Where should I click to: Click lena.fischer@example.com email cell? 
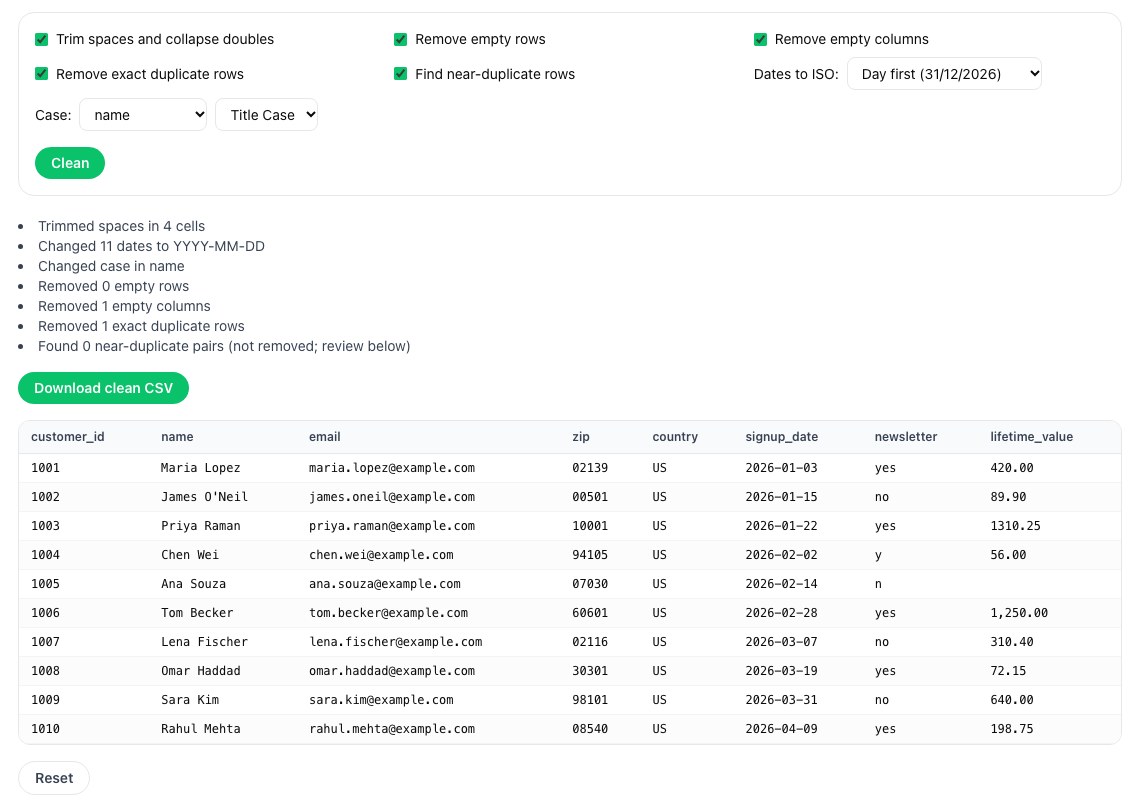tap(396, 642)
